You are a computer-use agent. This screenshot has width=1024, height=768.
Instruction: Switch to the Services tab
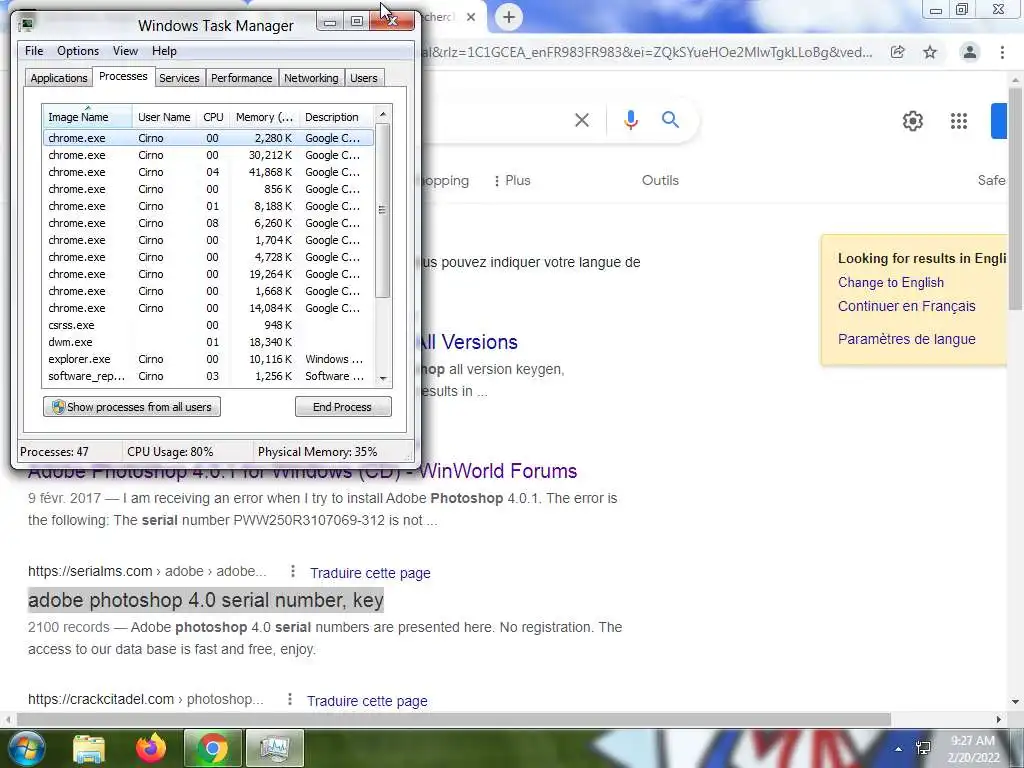point(179,78)
